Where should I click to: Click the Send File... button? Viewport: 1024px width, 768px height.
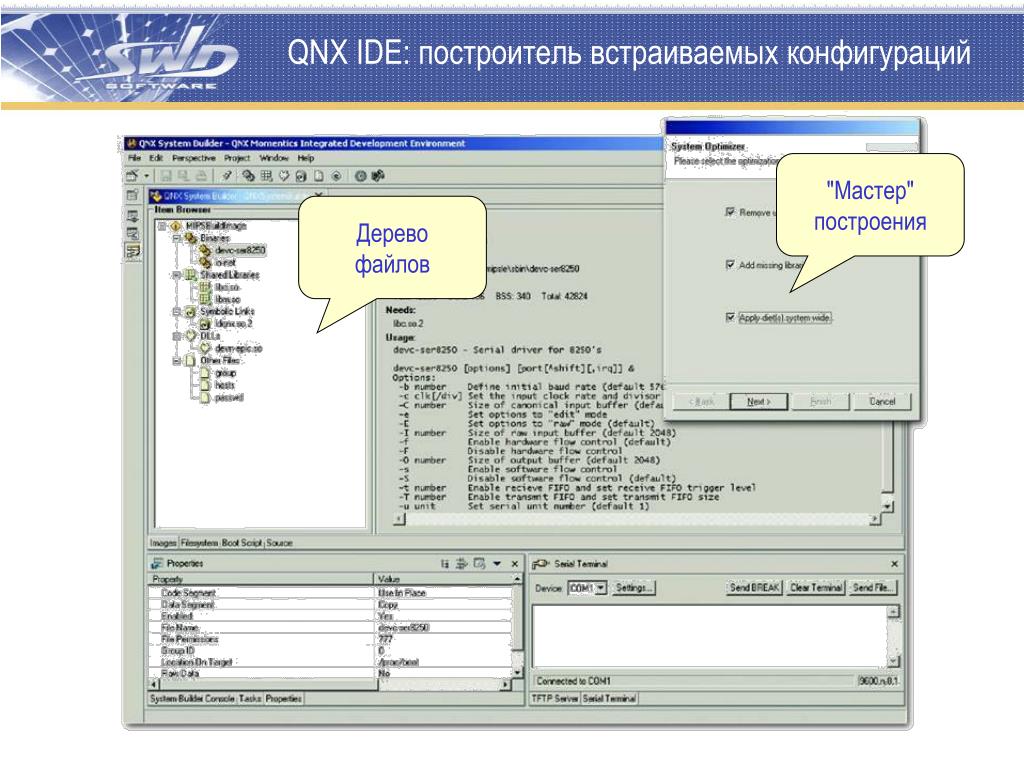(x=872, y=588)
